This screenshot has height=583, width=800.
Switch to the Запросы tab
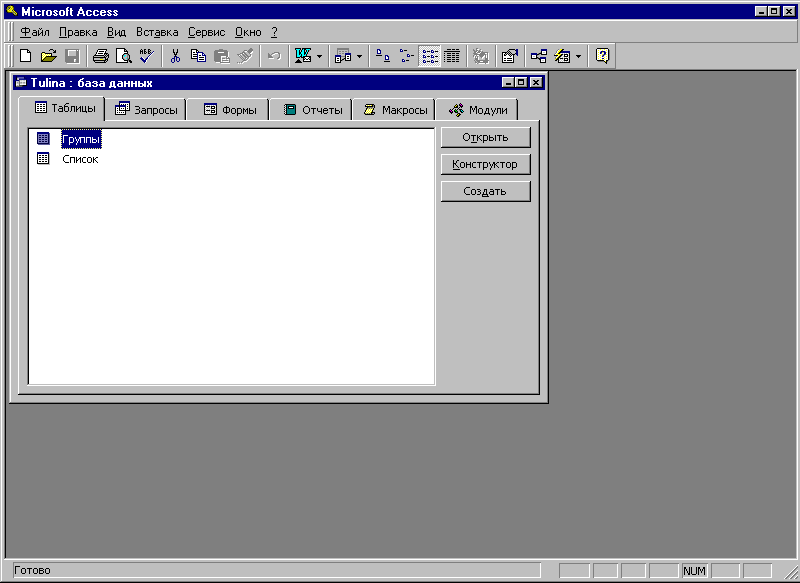pos(146,110)
